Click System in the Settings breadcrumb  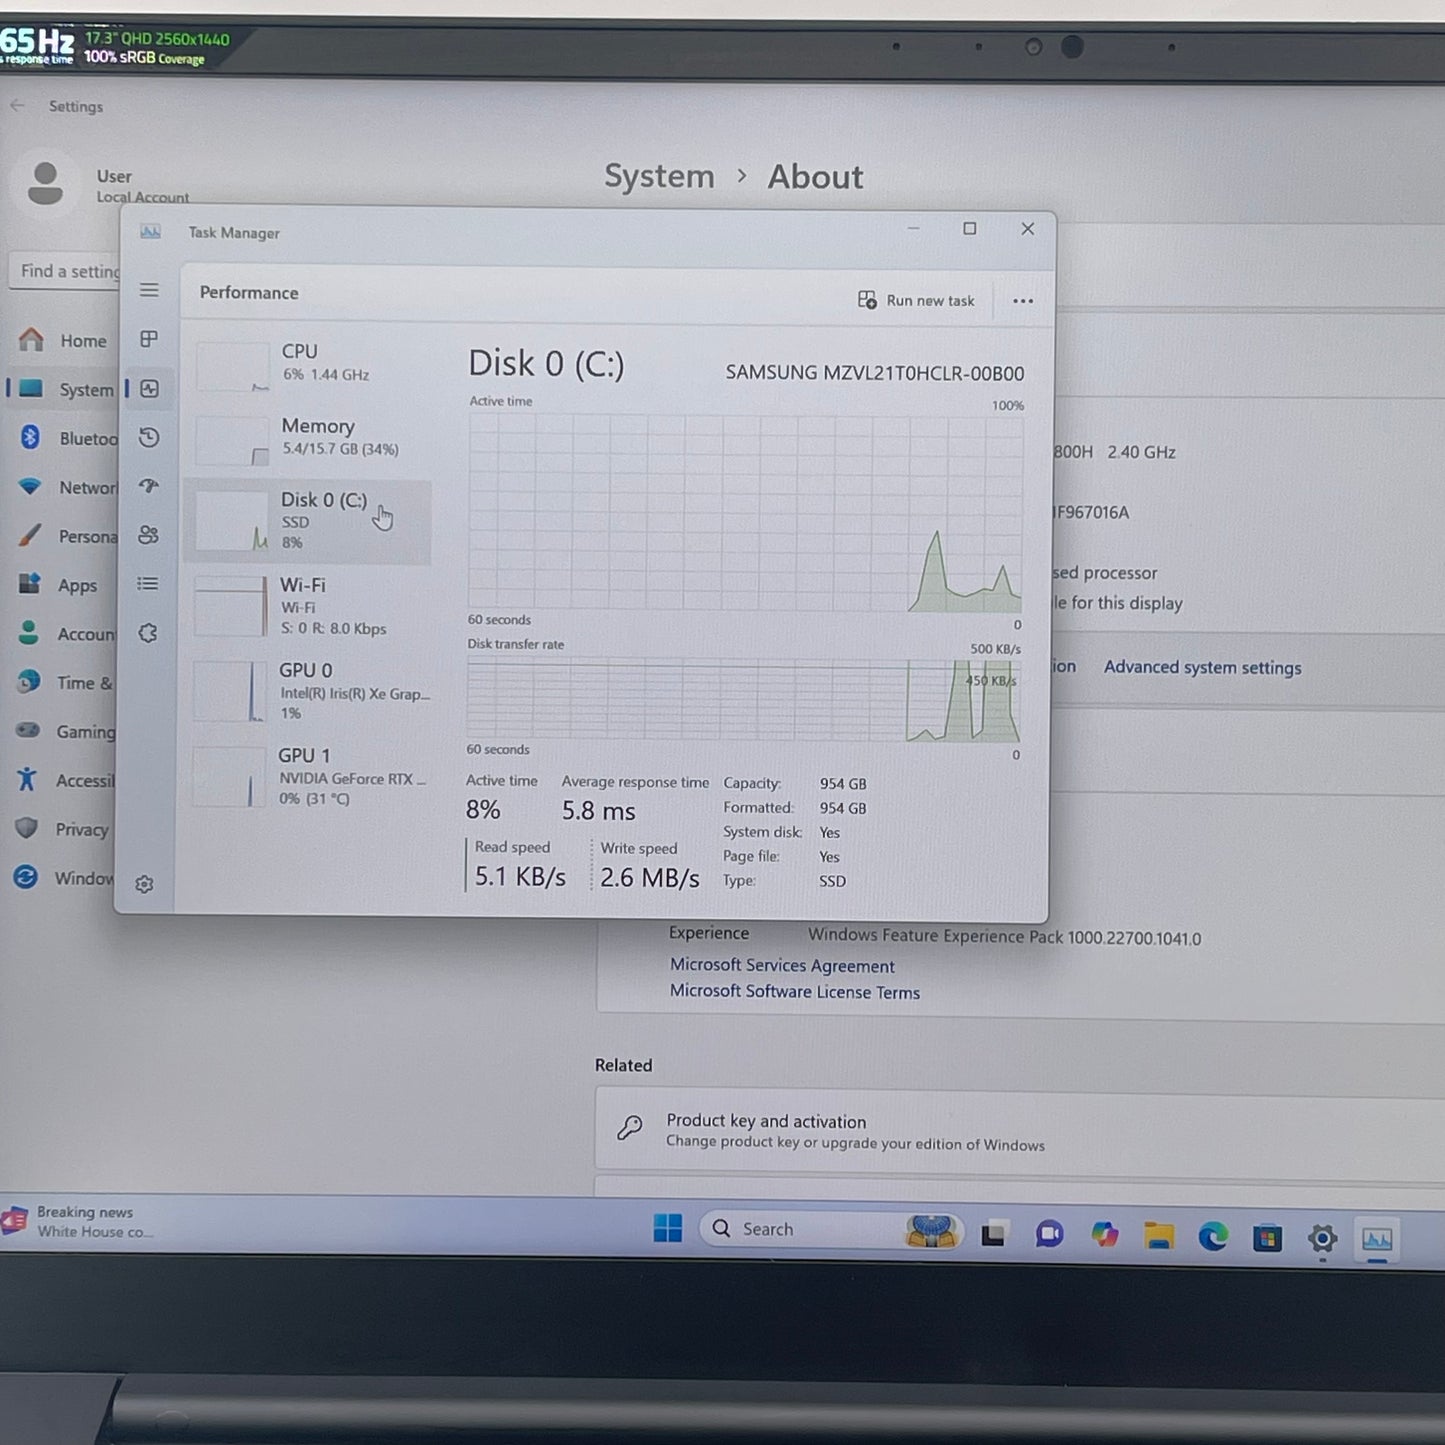pos(659,176)
